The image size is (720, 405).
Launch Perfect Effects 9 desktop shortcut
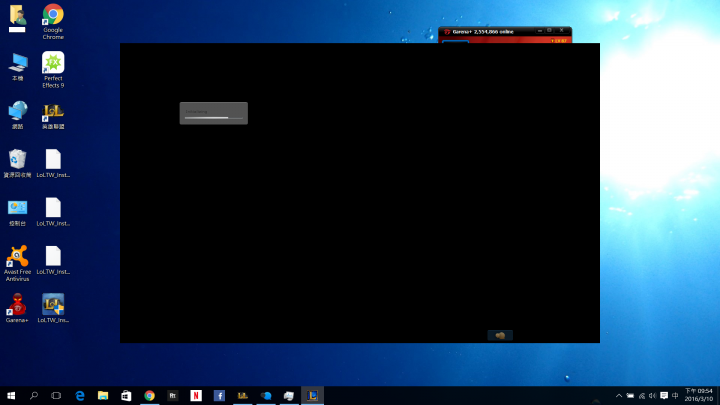pyautogui.click(x=53, y=69)
